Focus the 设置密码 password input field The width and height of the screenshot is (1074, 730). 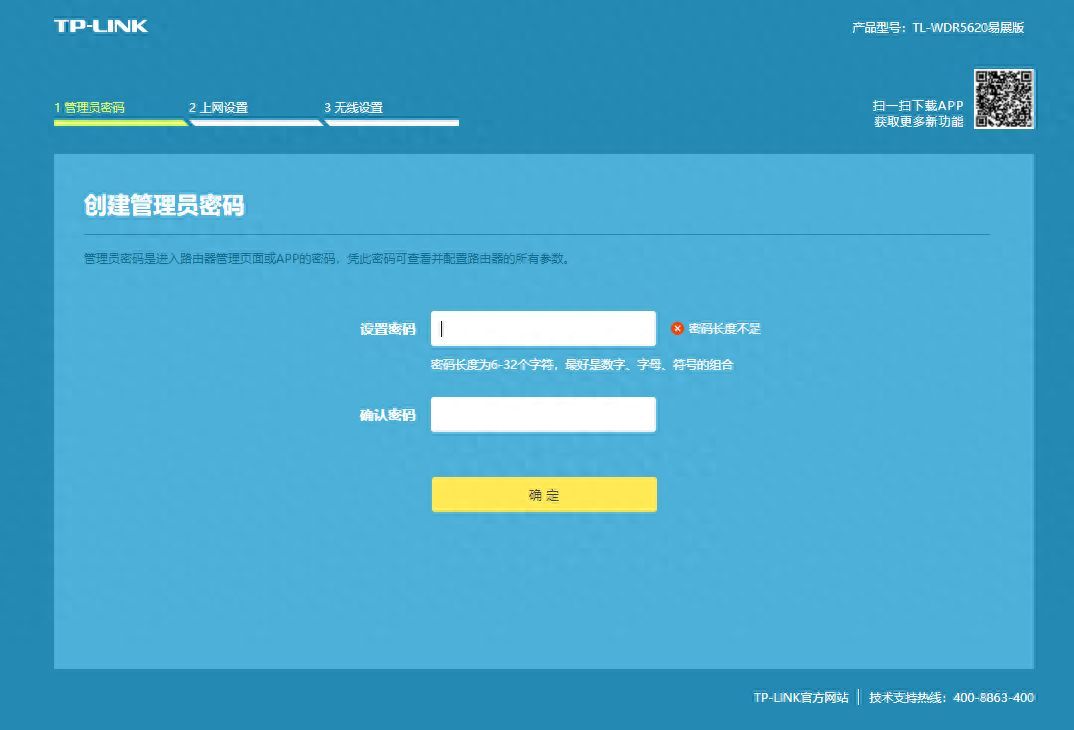543,327
